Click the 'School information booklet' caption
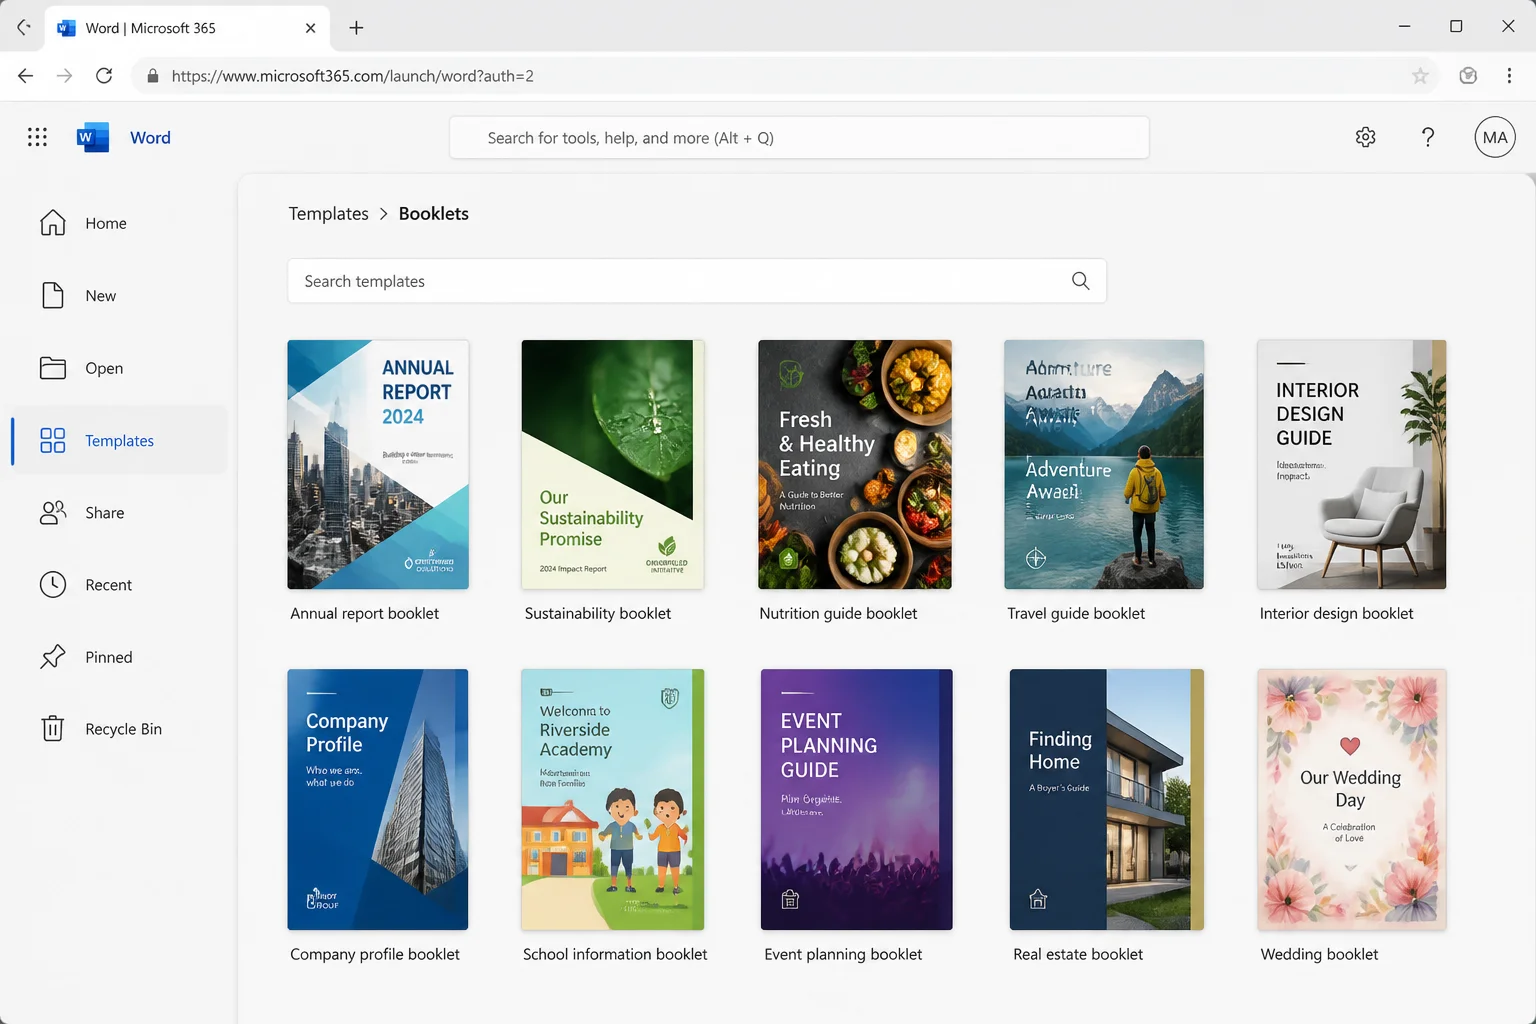The height and width of the screenshot is (1024, 1536). [x=615, y=955]
